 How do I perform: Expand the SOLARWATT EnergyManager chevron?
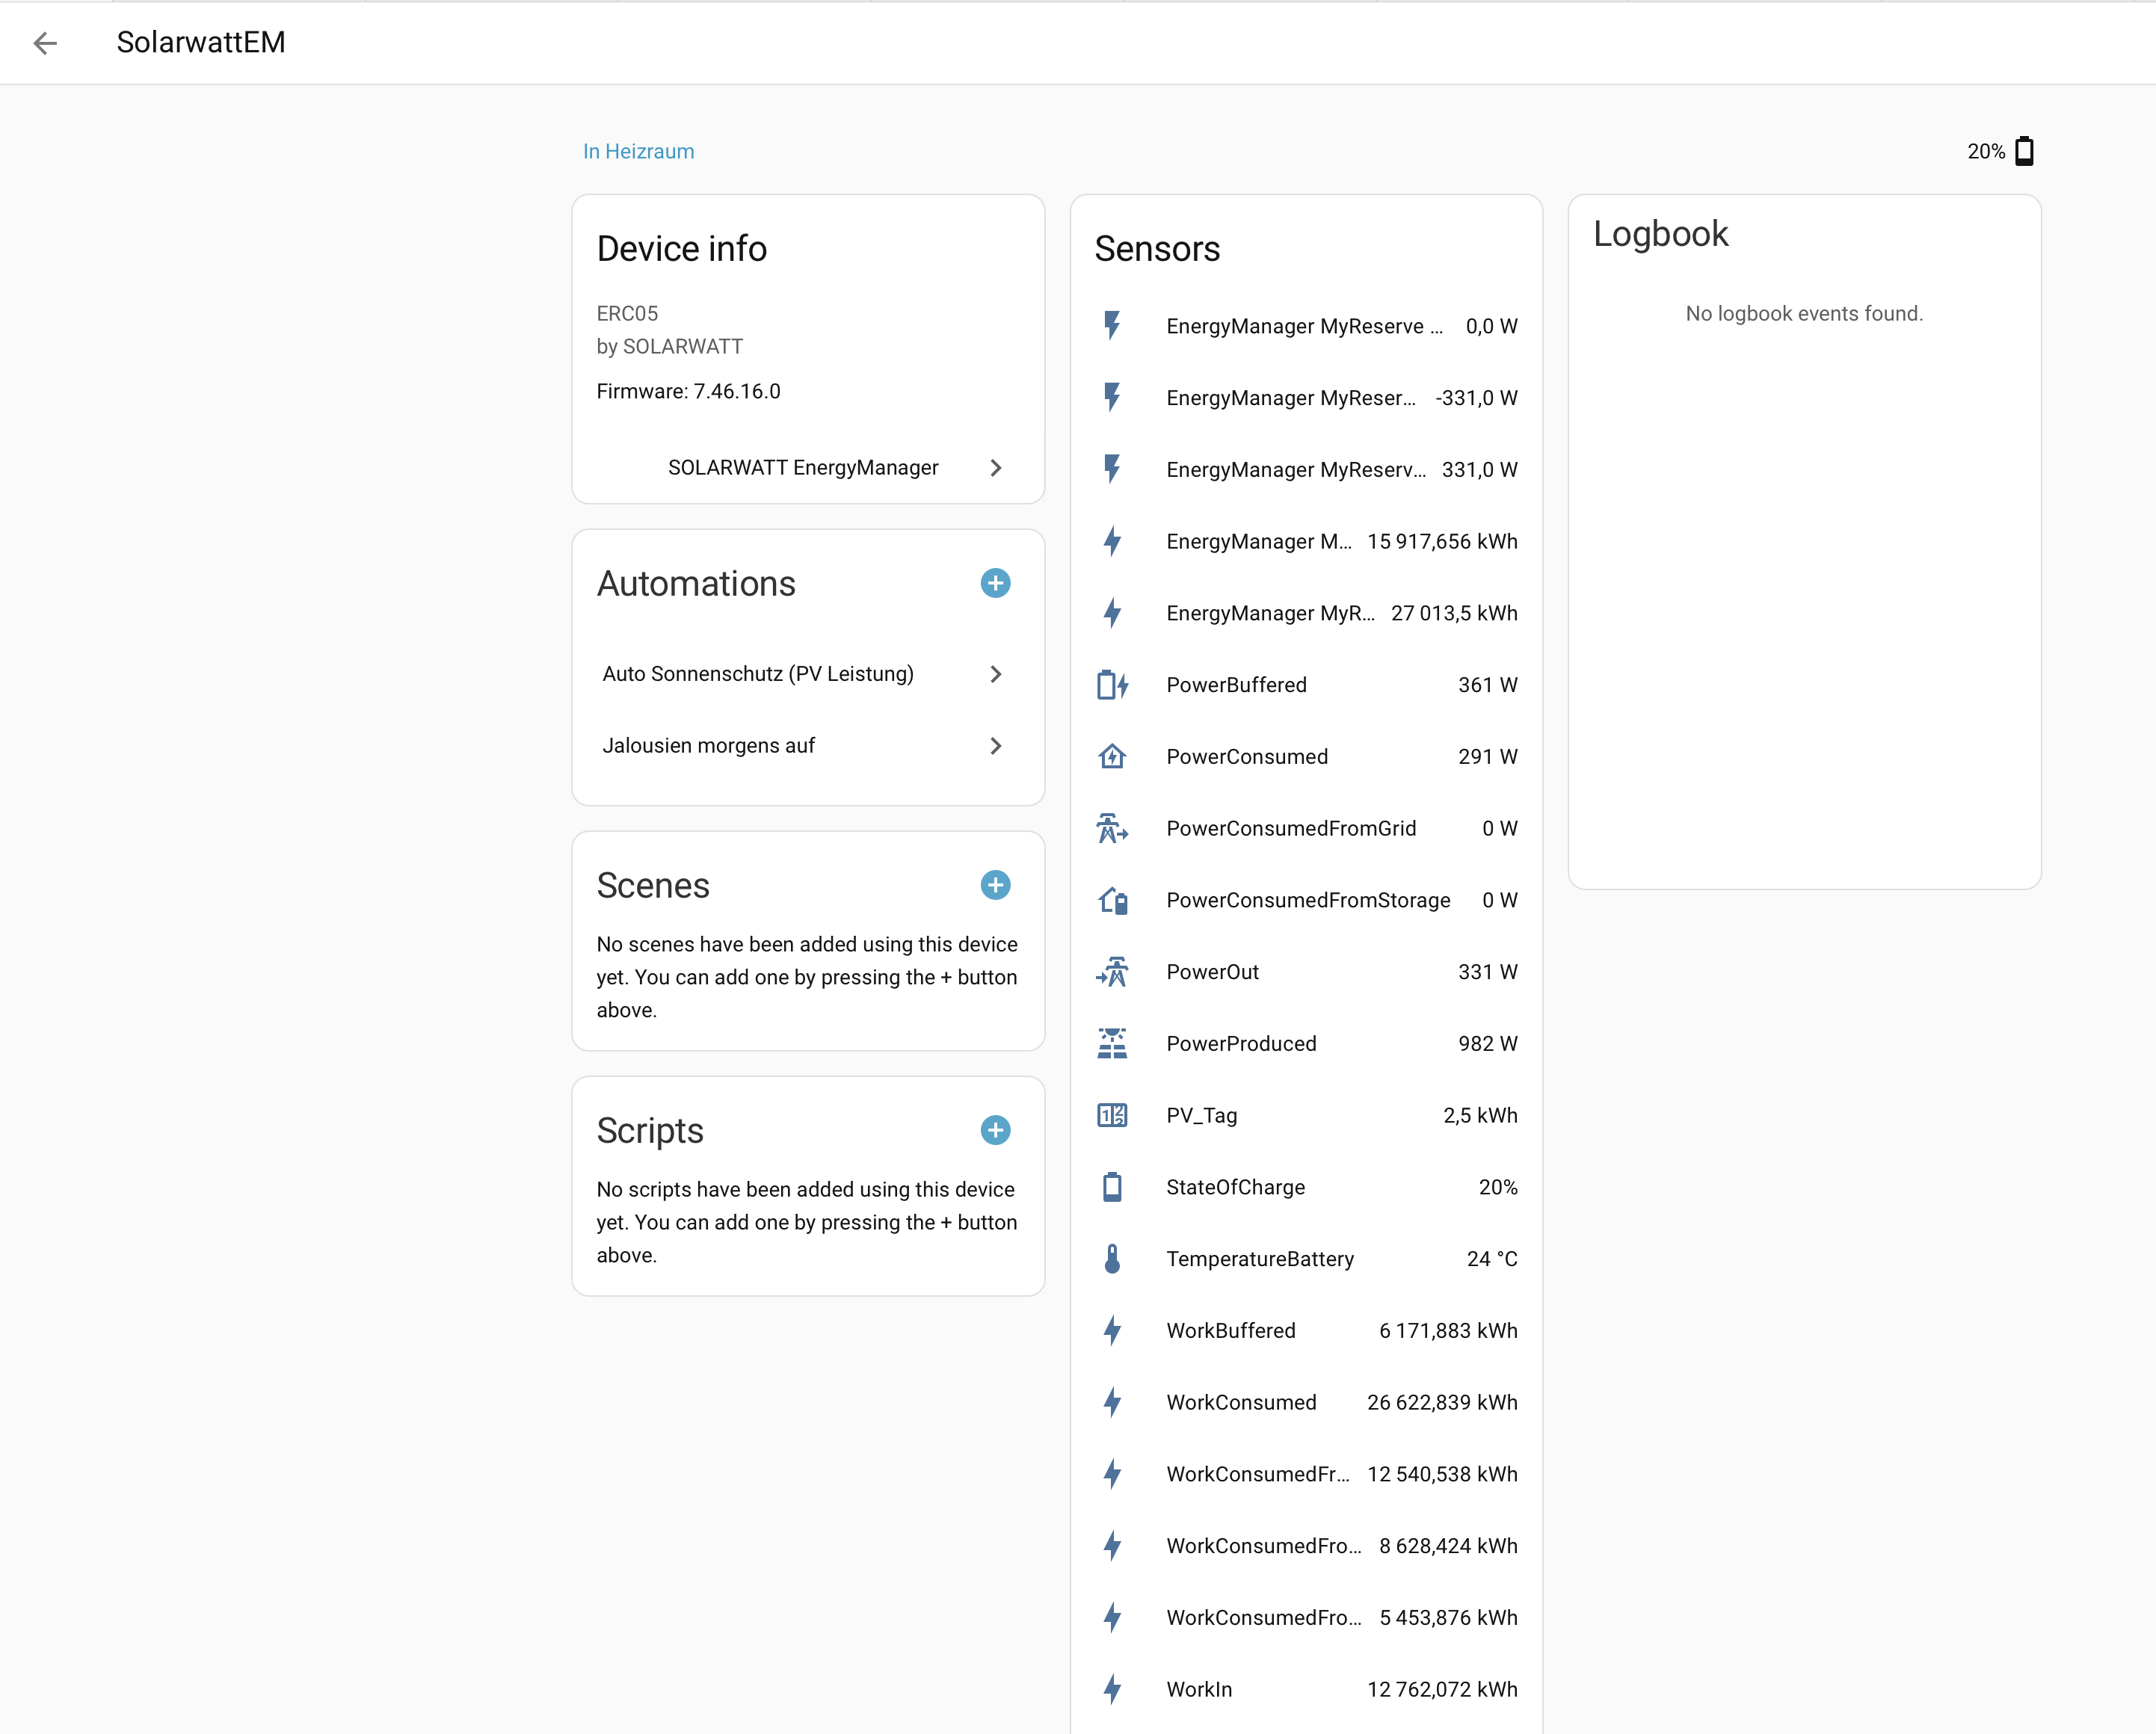994,468
